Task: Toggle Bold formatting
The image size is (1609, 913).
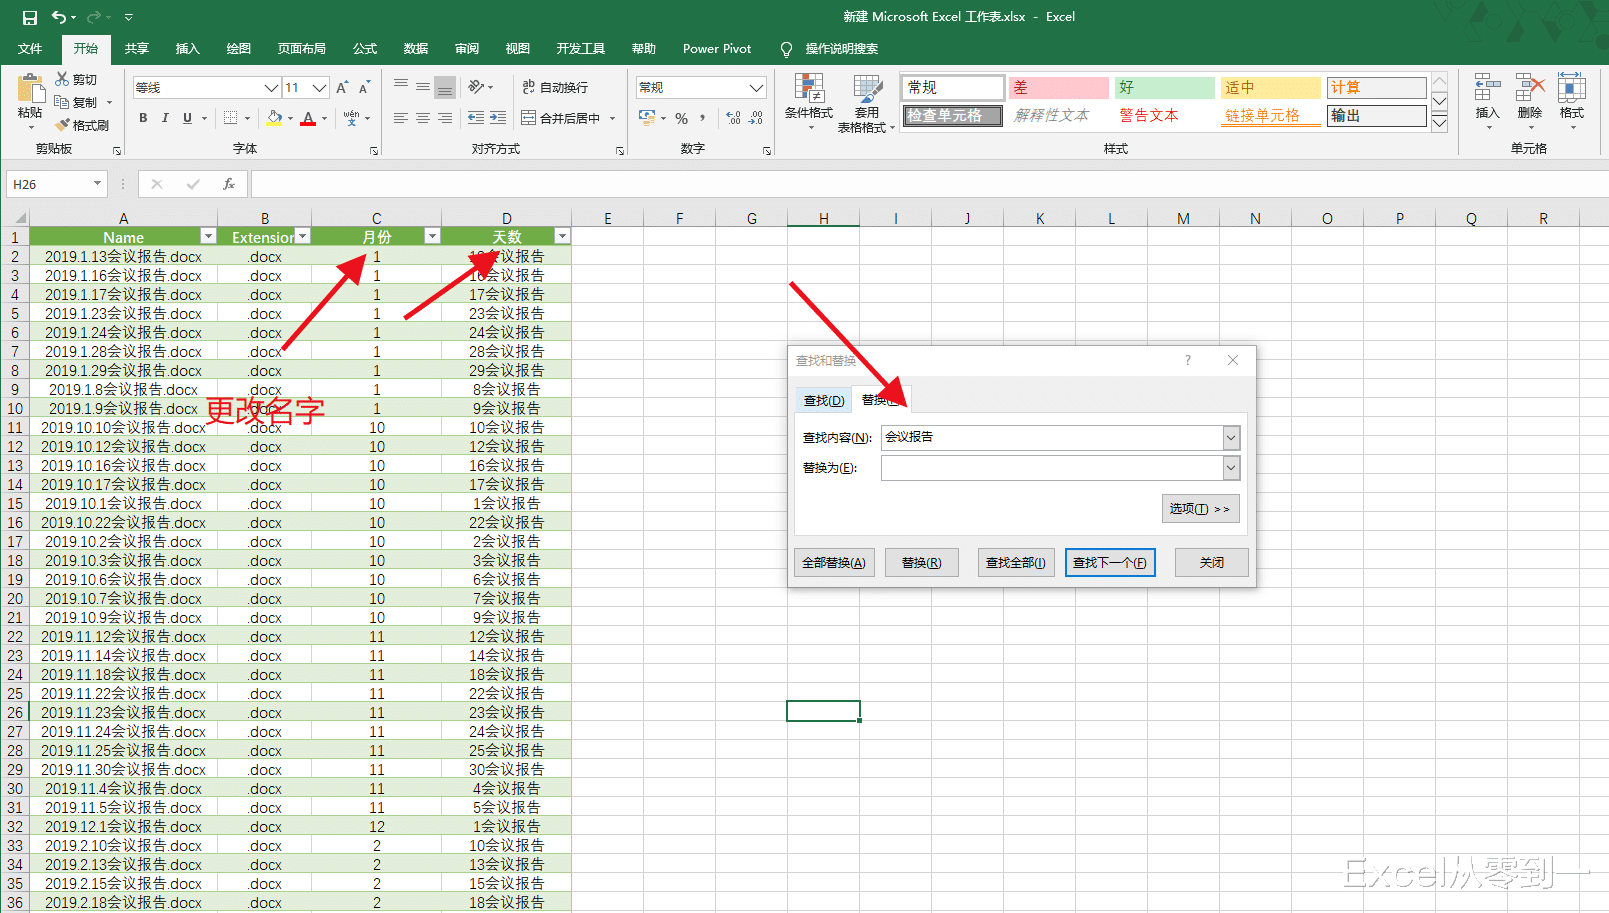Action: pos(143,118)
